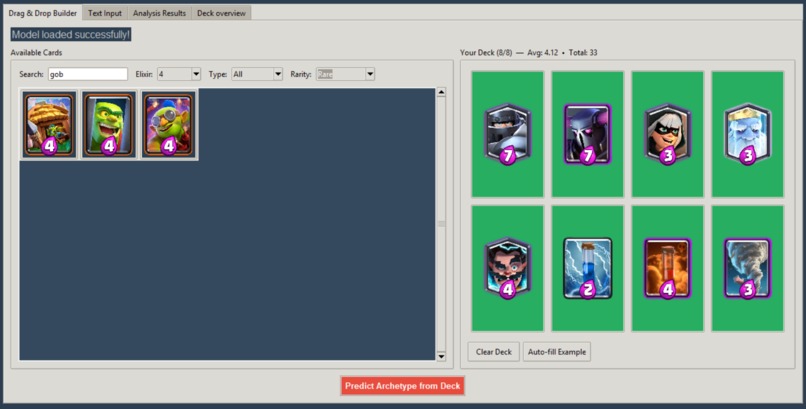This screenshot has height=409, width=806.
Task: Click Predict Archetype from Deck button
Action: (x=402, y=386)
